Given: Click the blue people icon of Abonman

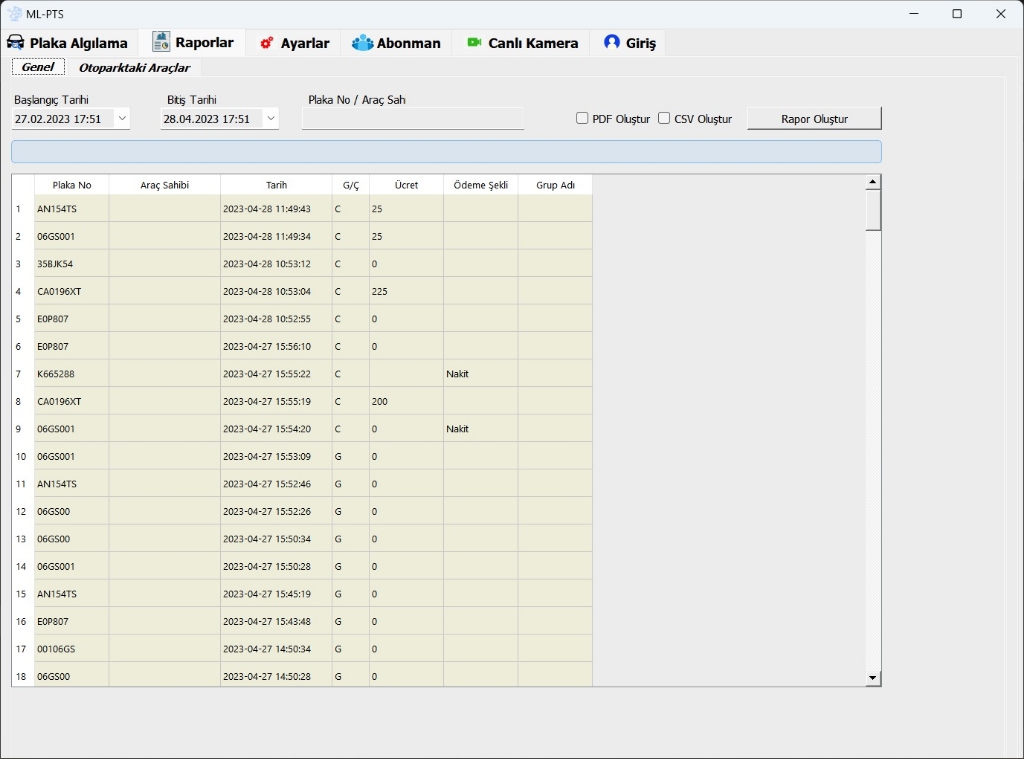Looking at the screenshot, I should [362, 43].
